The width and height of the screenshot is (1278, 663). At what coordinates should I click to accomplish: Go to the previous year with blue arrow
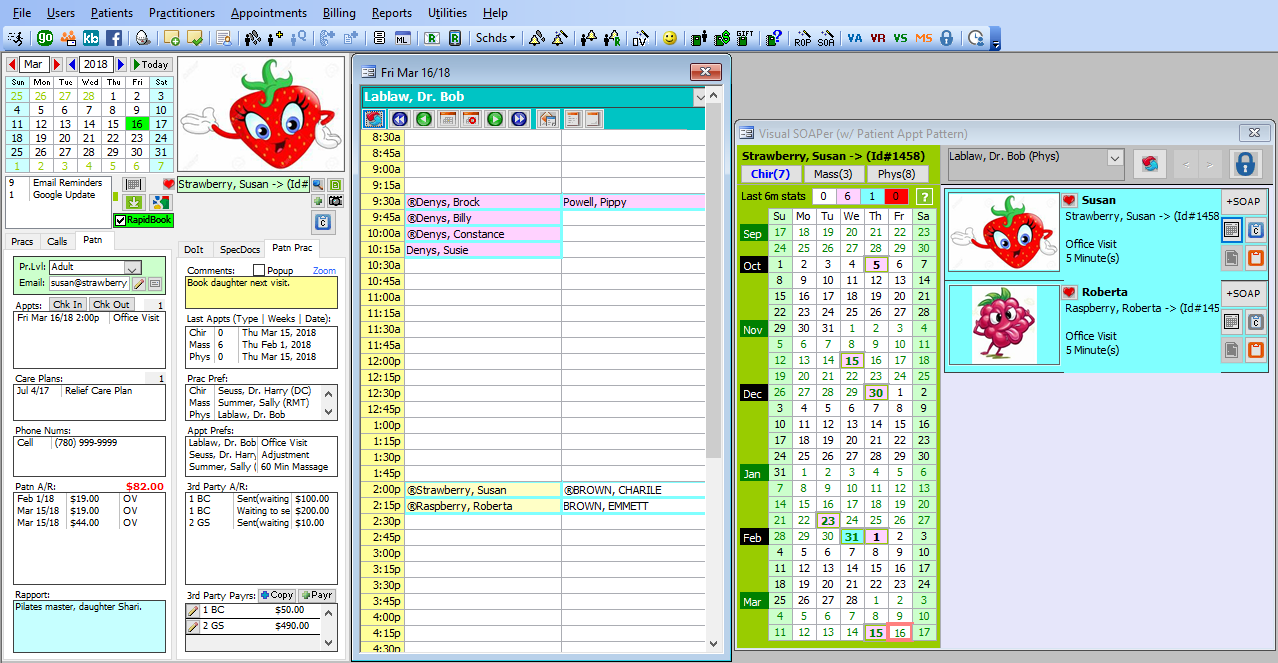[71, 65]
